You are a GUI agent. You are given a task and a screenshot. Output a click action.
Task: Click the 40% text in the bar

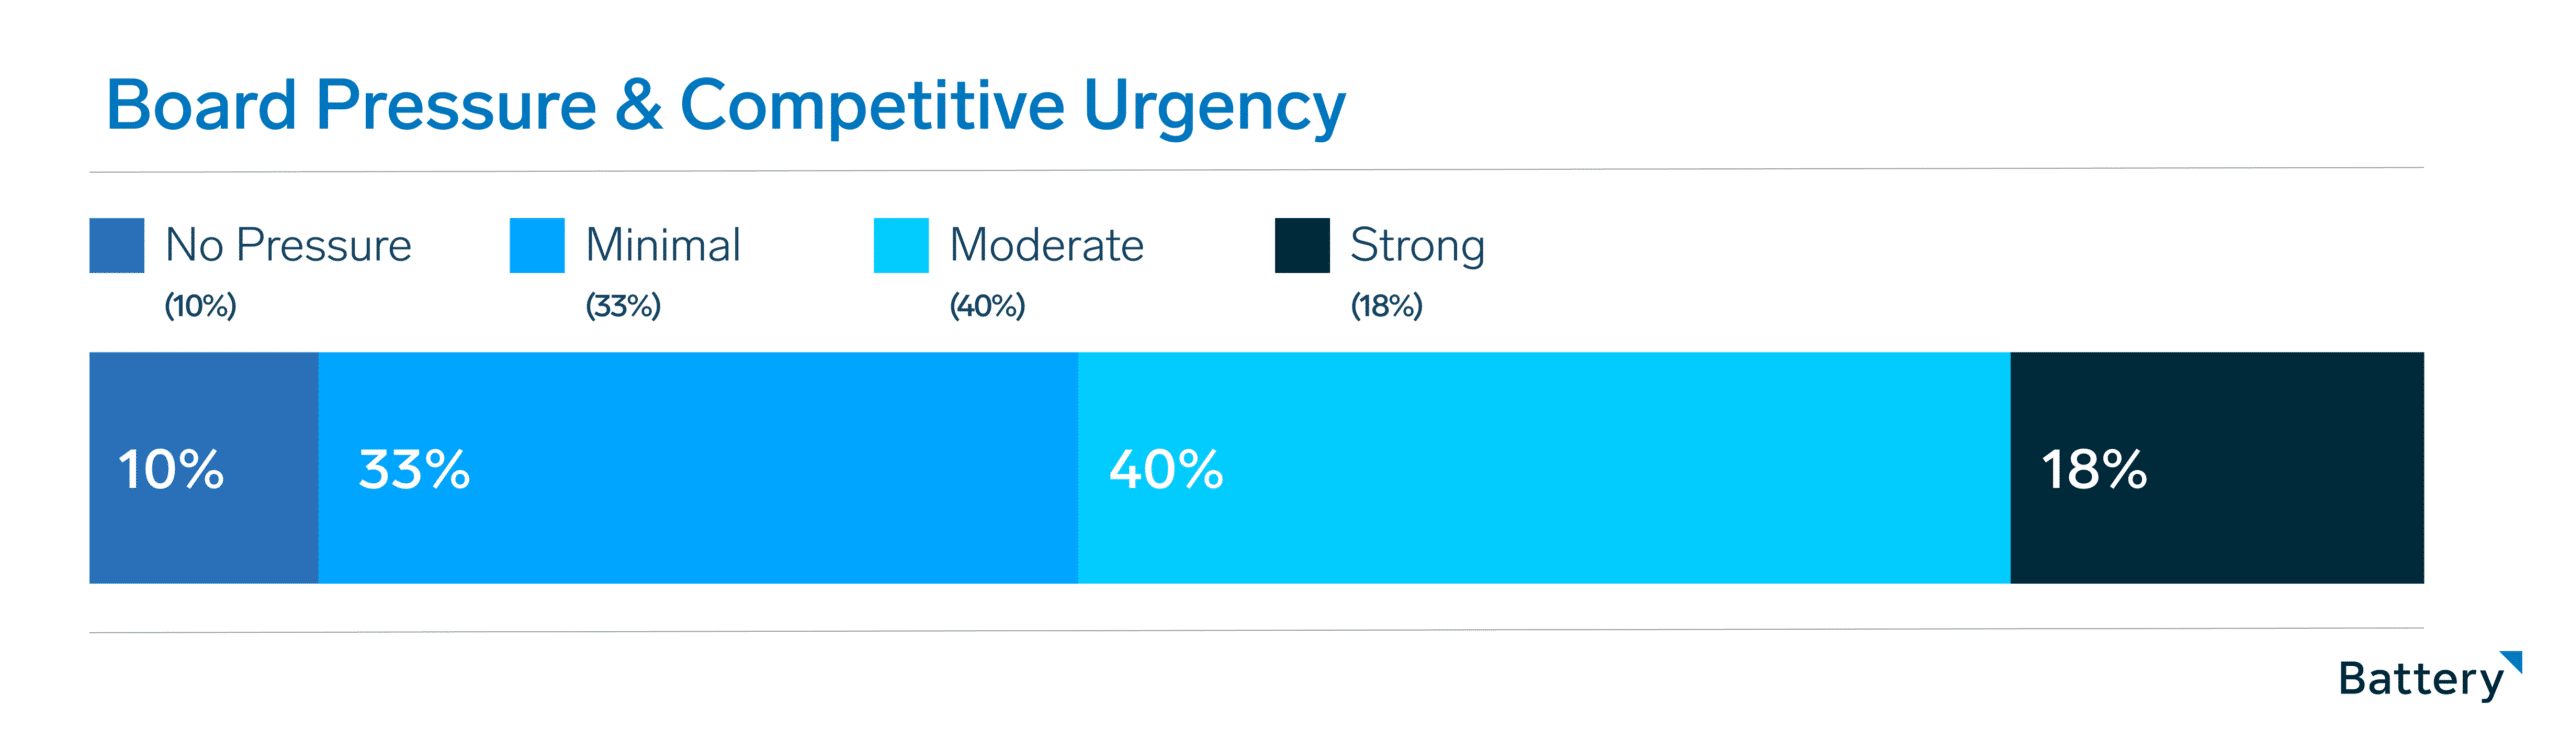1166,469
